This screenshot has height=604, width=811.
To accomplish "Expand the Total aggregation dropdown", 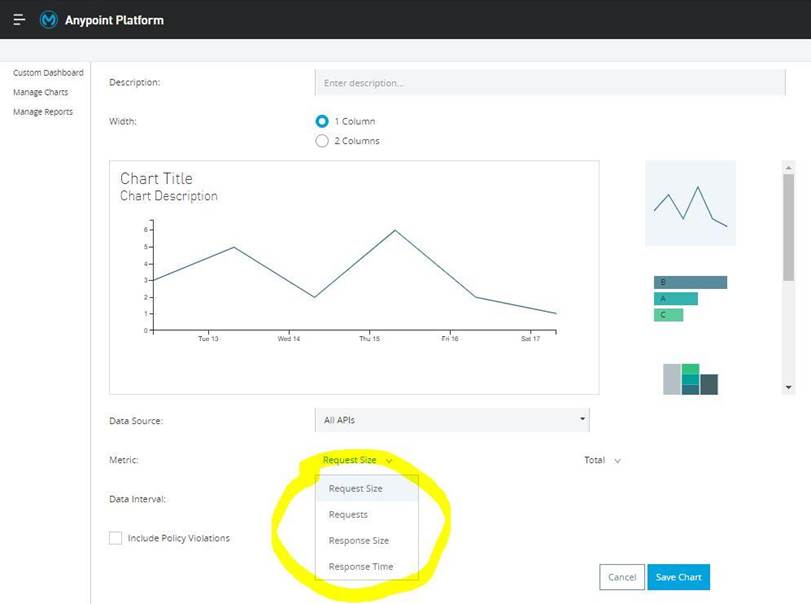I will 602,460.
